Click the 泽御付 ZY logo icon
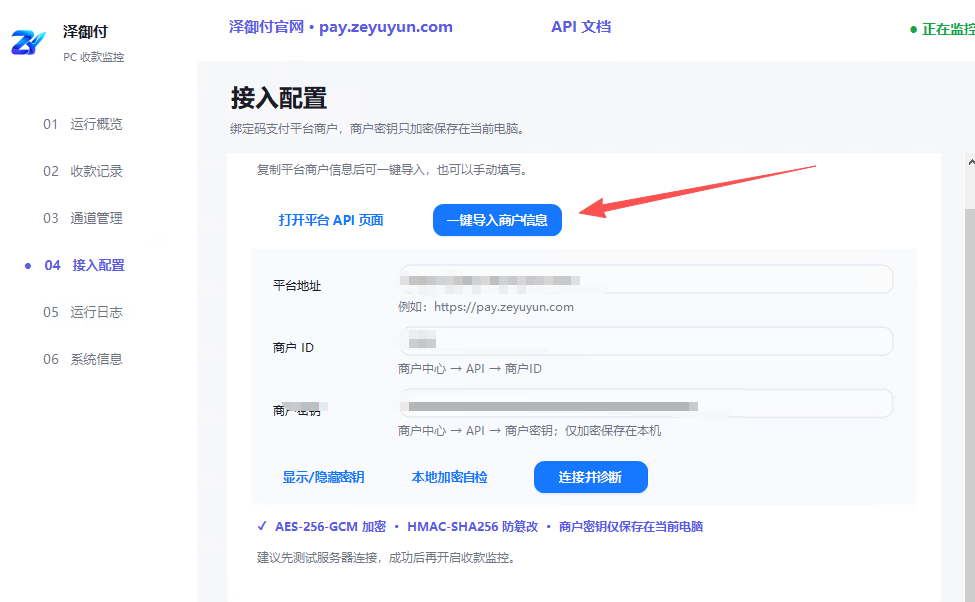This screenshot has width=975, height=602. pyautogui.click(x=29, y=42)
